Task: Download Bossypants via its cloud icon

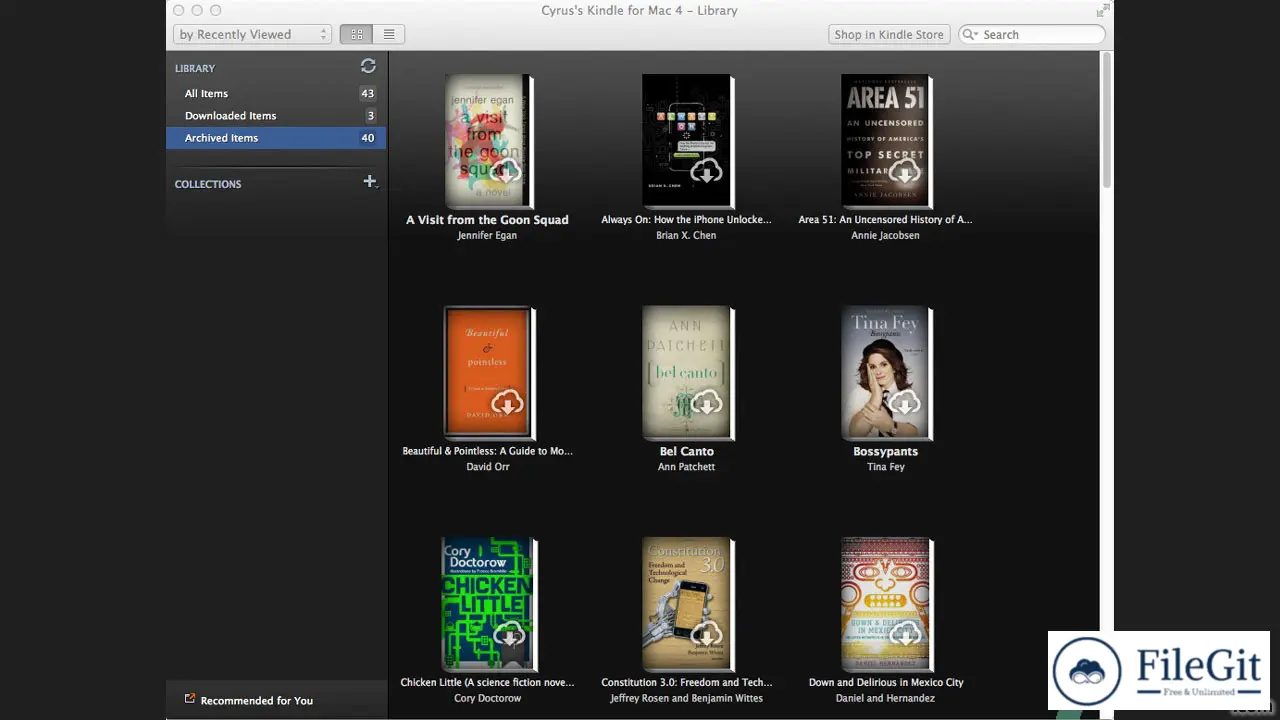Action: [904, 403]
